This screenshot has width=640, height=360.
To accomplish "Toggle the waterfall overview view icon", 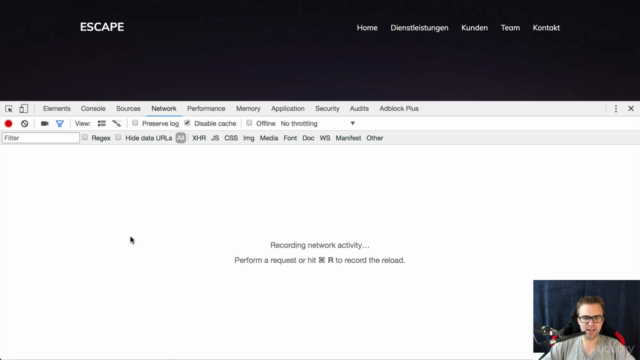I will (x=117, y=124).
